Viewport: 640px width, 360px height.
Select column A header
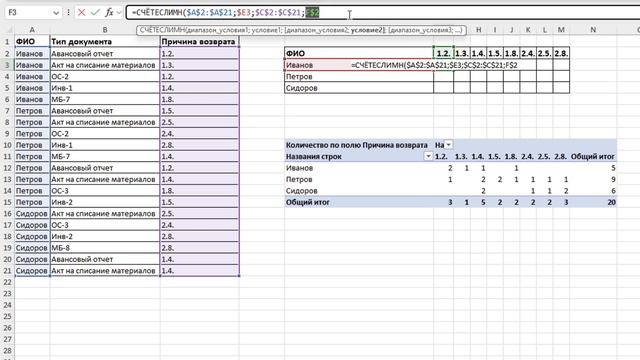(x=32, y=30)
